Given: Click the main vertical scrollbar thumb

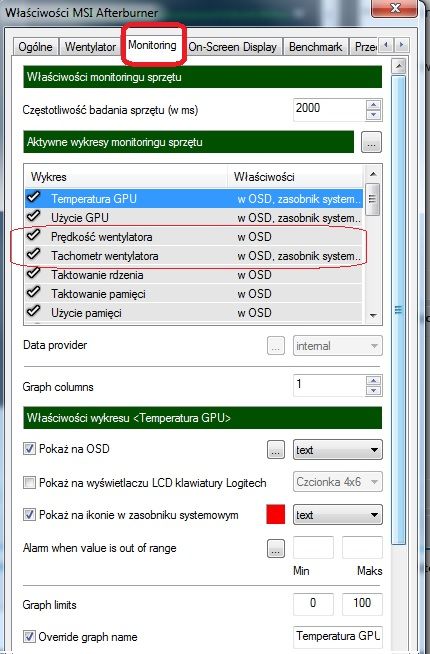Looking at the screenshot, I should point(399,309).
